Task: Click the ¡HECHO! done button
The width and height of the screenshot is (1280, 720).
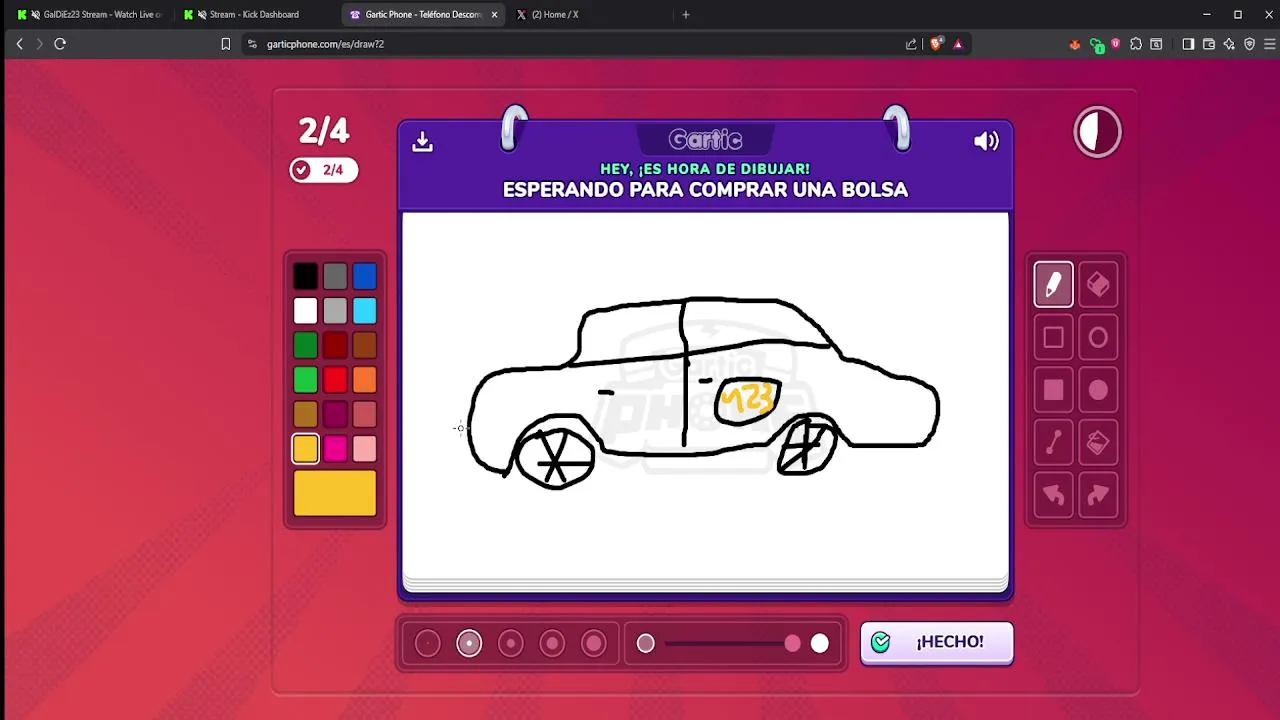Action: tap(937, 642)
